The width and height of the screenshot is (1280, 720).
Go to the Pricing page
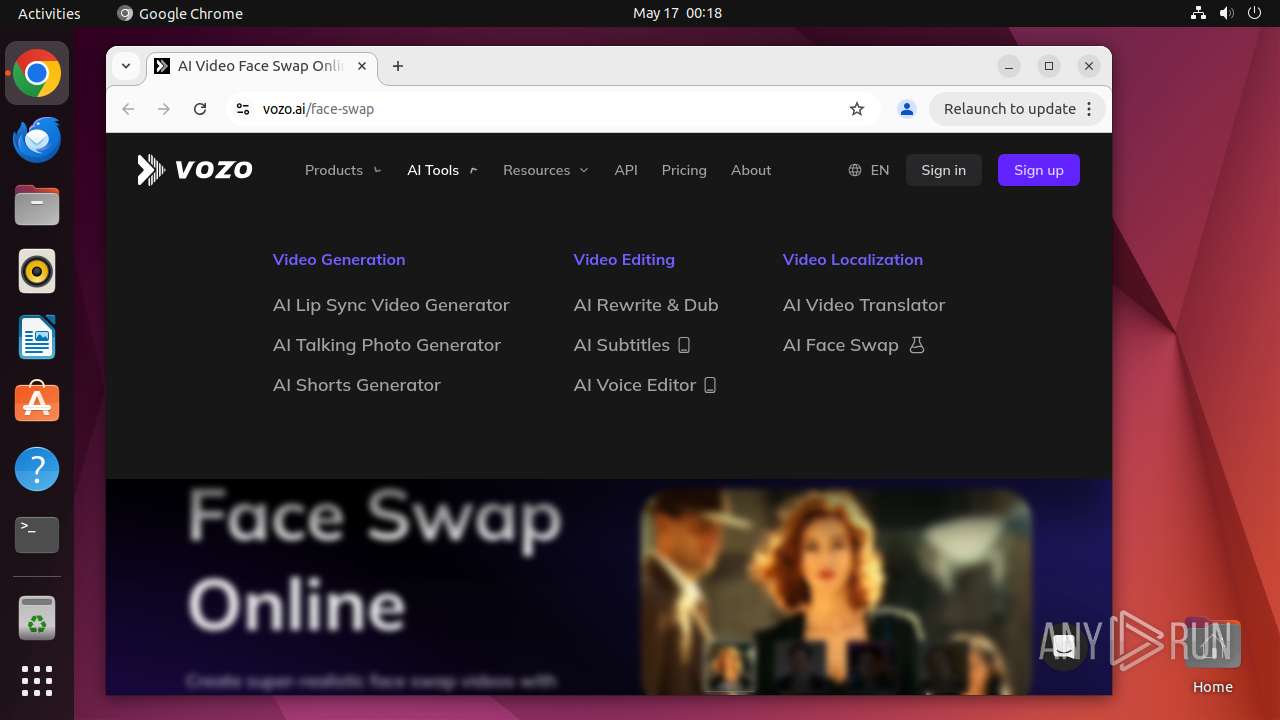(684, 170)
